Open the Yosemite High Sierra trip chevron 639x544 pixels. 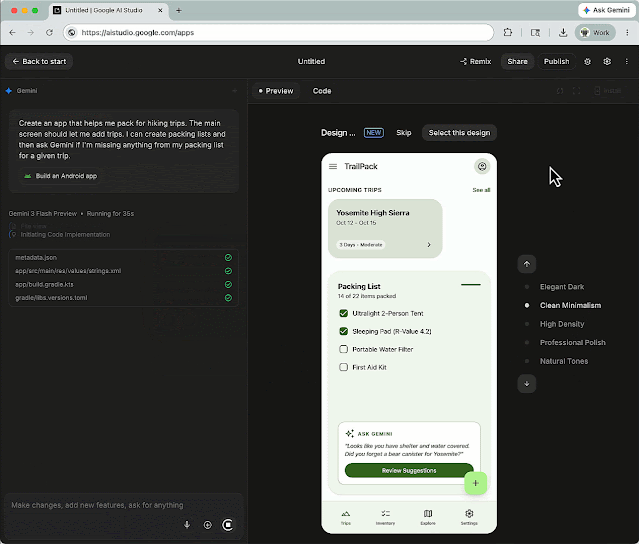click(x=429, y=244)
